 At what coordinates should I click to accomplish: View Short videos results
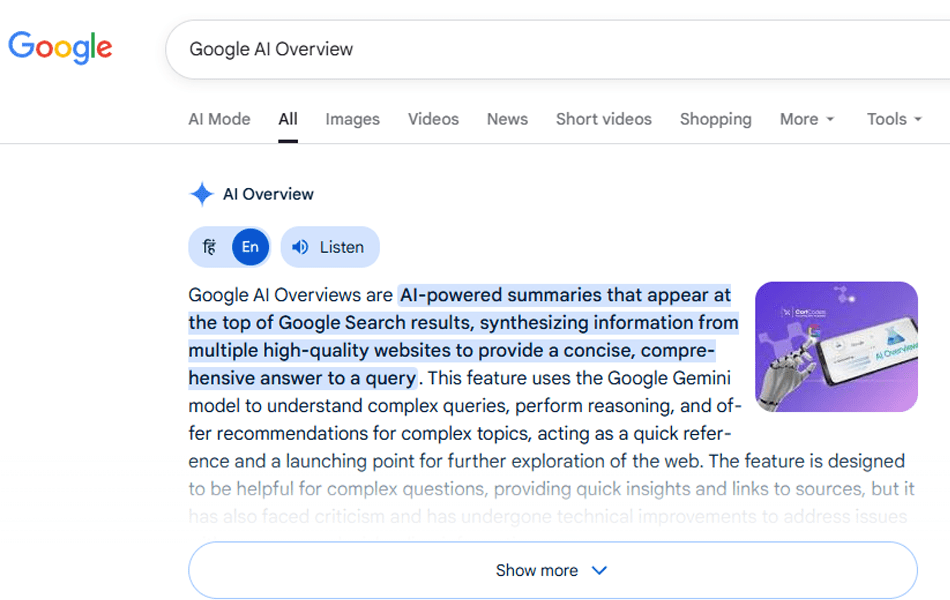pos(603,119)
